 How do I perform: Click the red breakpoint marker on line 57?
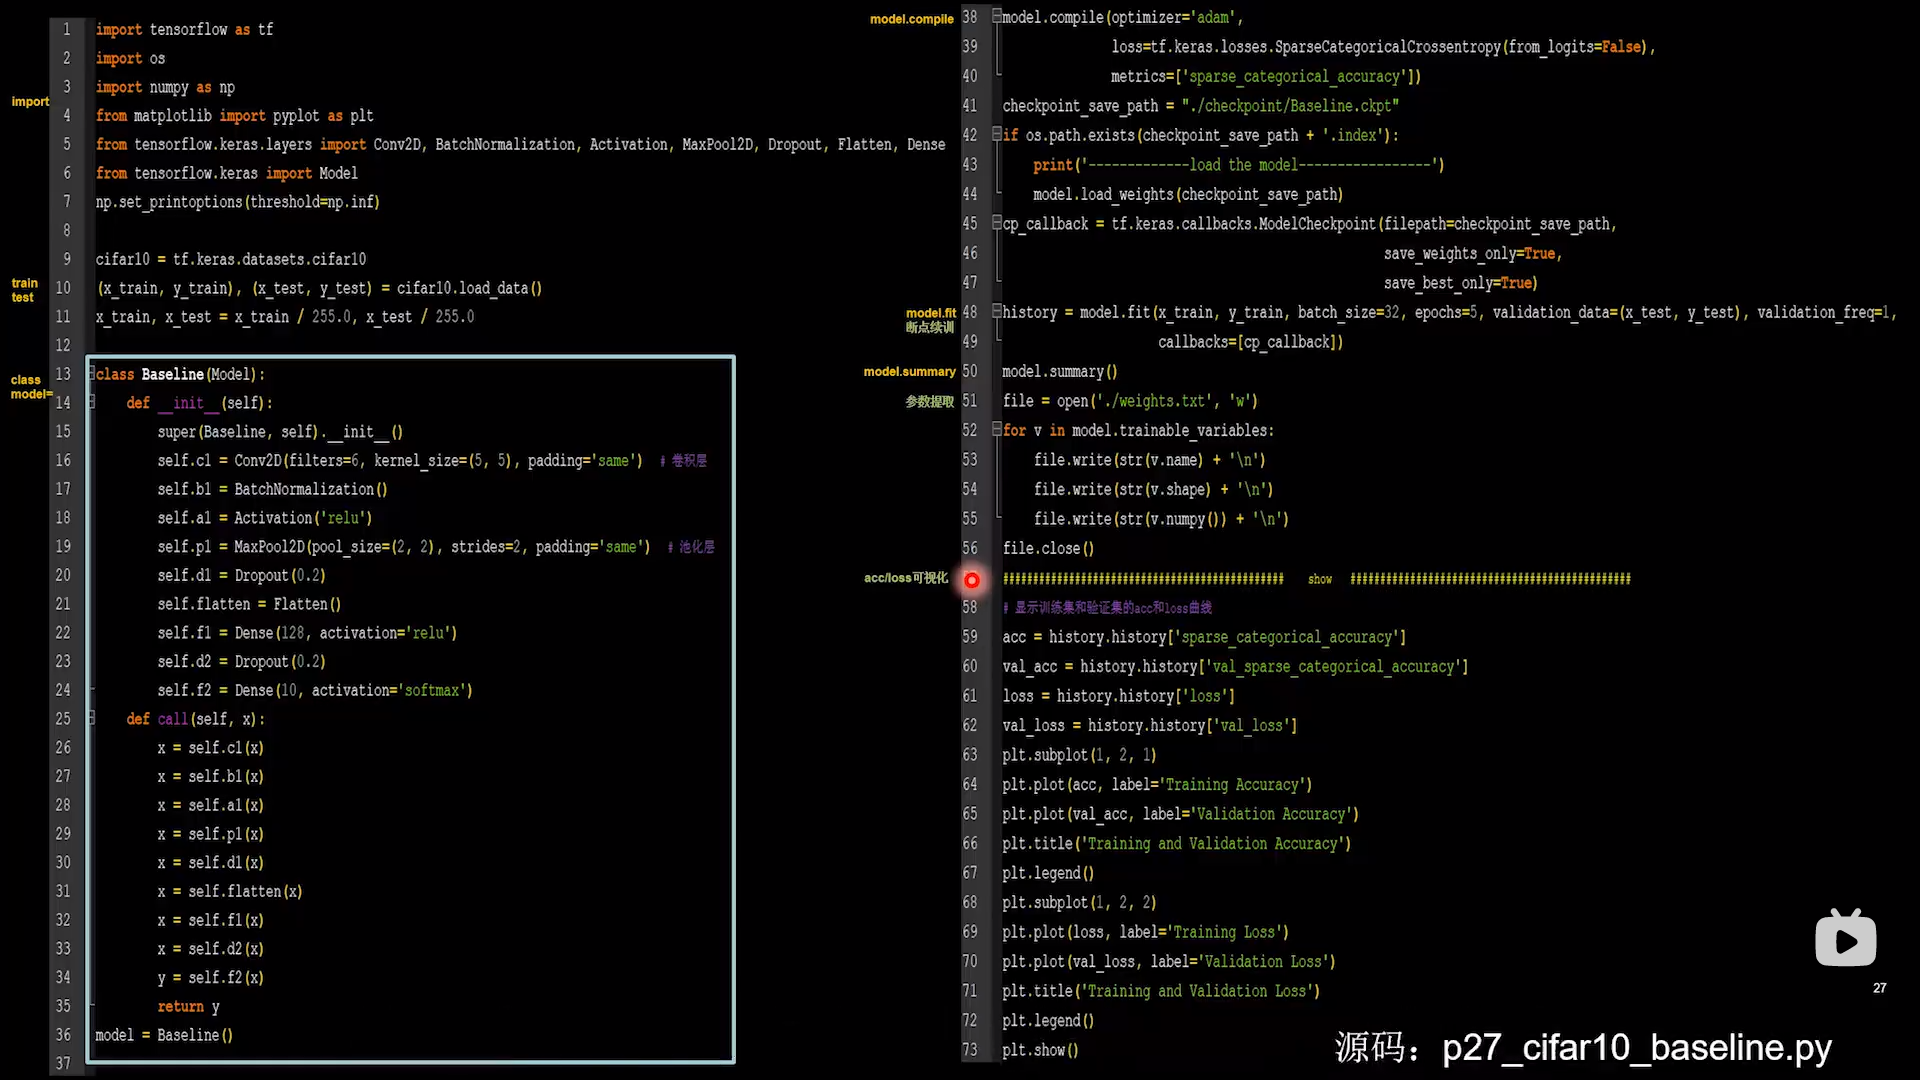971,580
